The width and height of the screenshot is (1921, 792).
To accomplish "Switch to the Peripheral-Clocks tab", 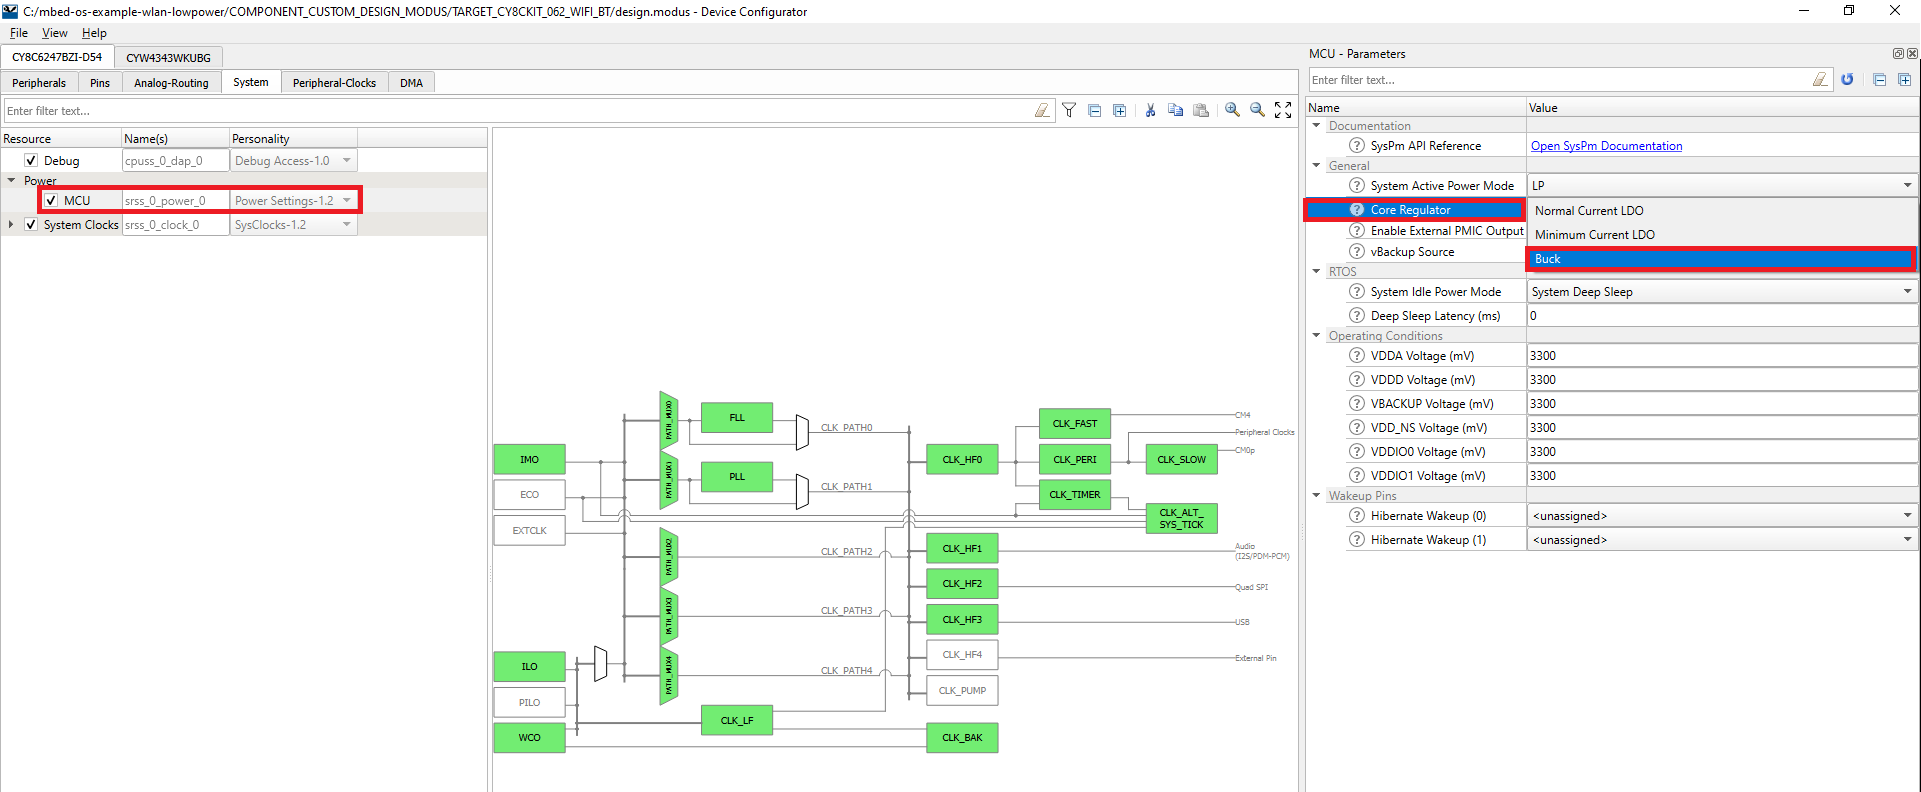I will [334, 83].
